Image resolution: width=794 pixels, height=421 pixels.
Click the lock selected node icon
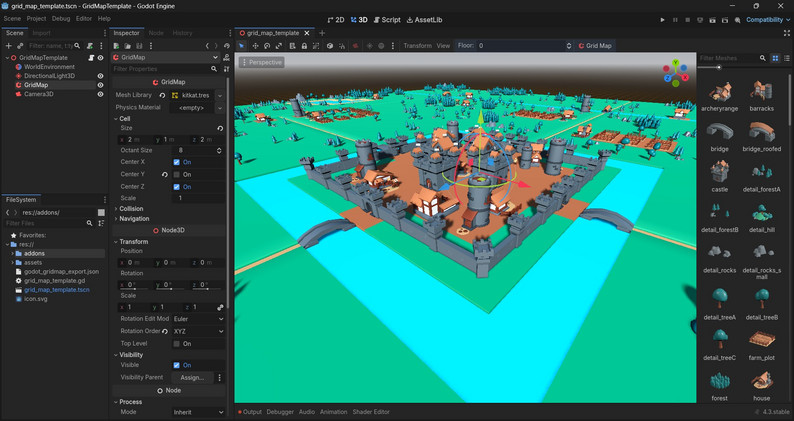tap(304, 46)
